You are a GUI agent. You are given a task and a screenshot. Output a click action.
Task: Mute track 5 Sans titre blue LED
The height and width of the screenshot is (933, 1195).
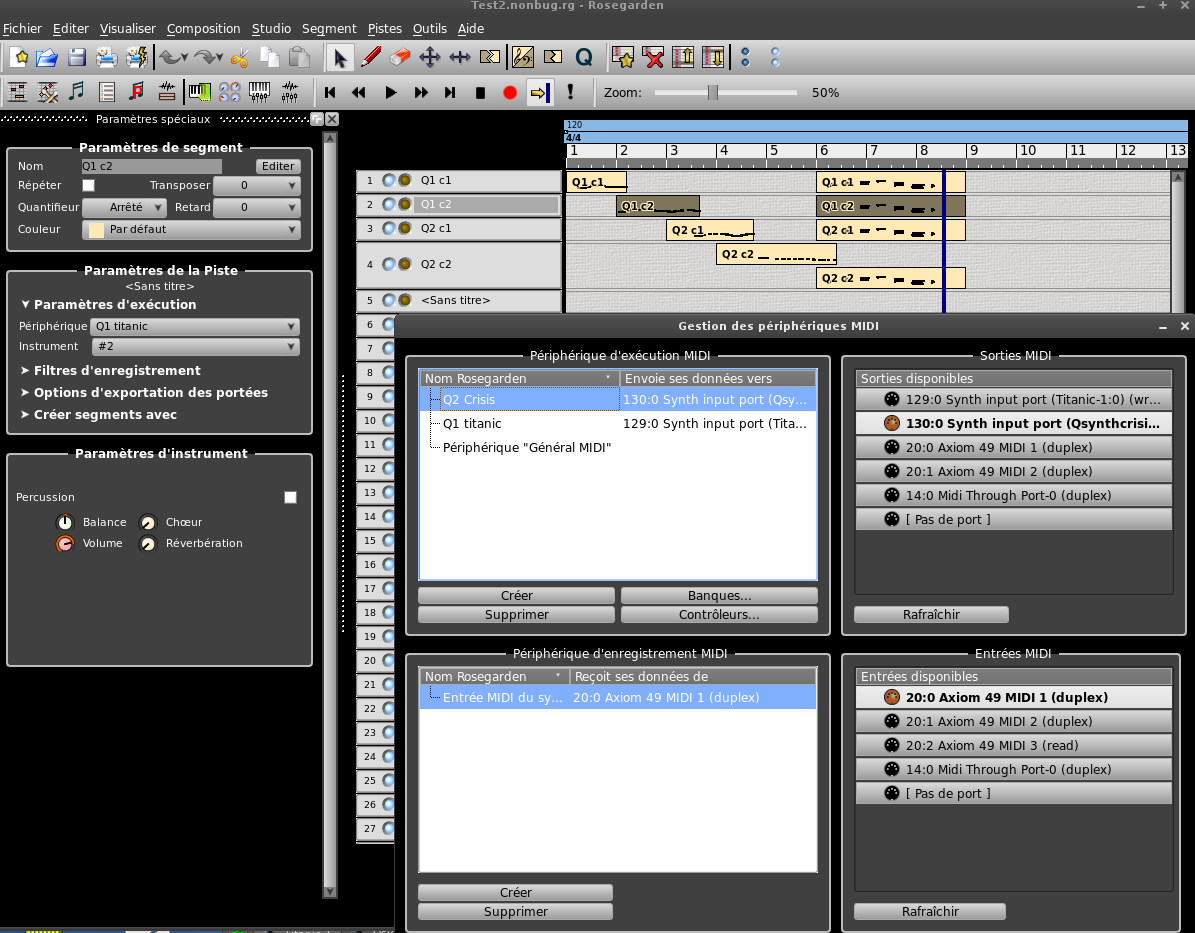pos(389,300)
